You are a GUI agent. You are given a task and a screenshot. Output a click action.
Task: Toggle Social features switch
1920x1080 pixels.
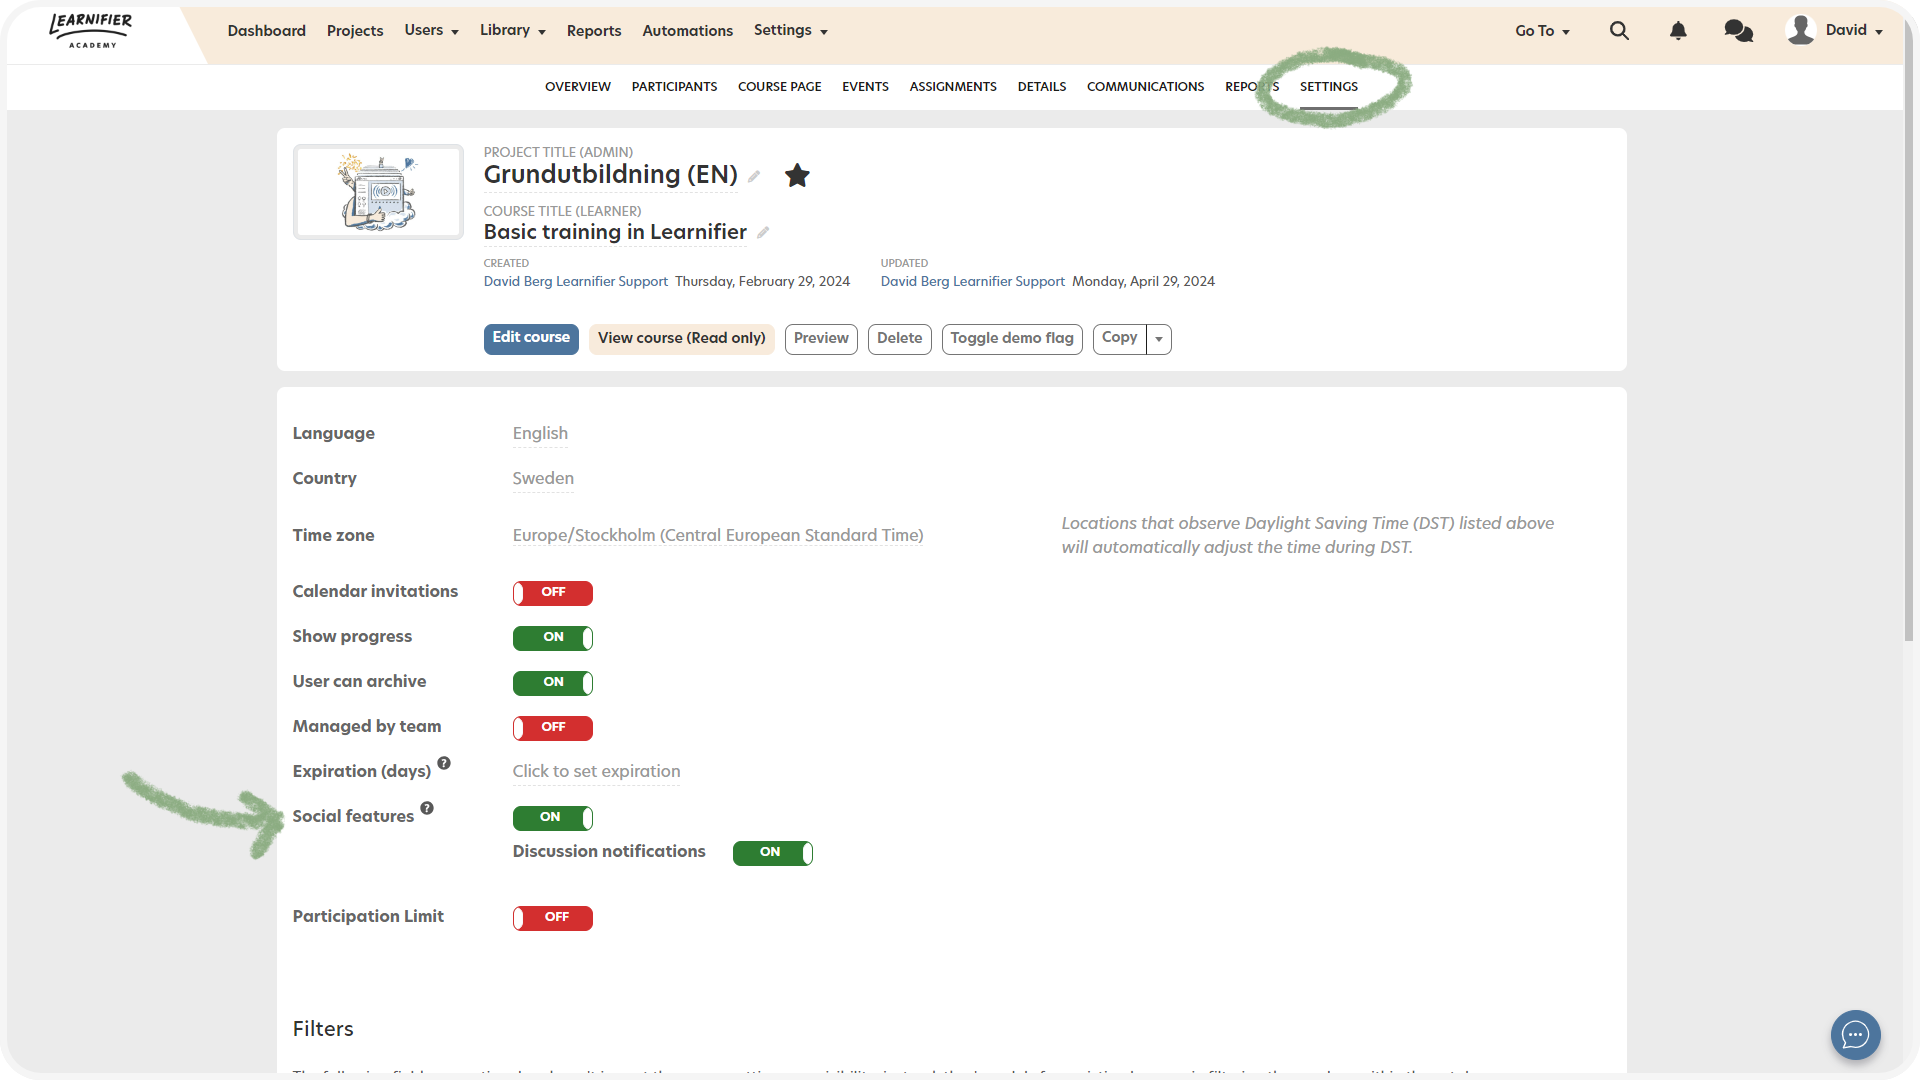point(553,818)
